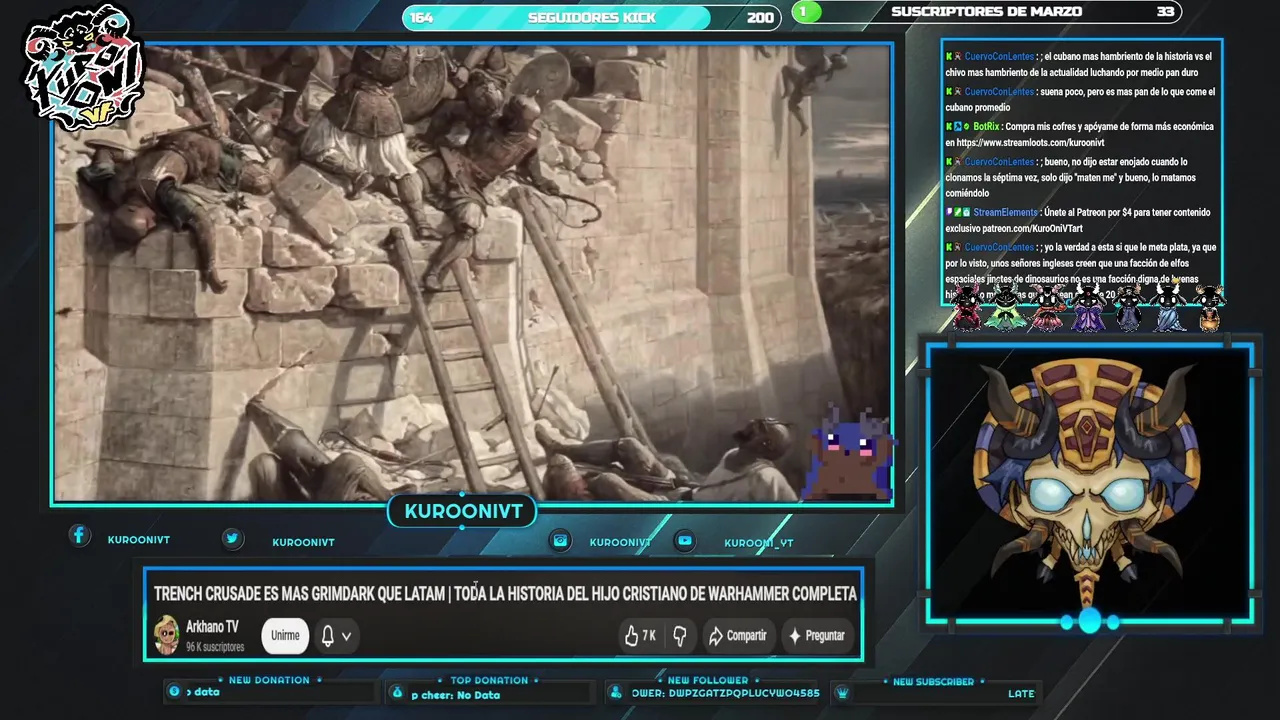
Task: Open the Arkhano TV channel avatar
Action: 166,635
